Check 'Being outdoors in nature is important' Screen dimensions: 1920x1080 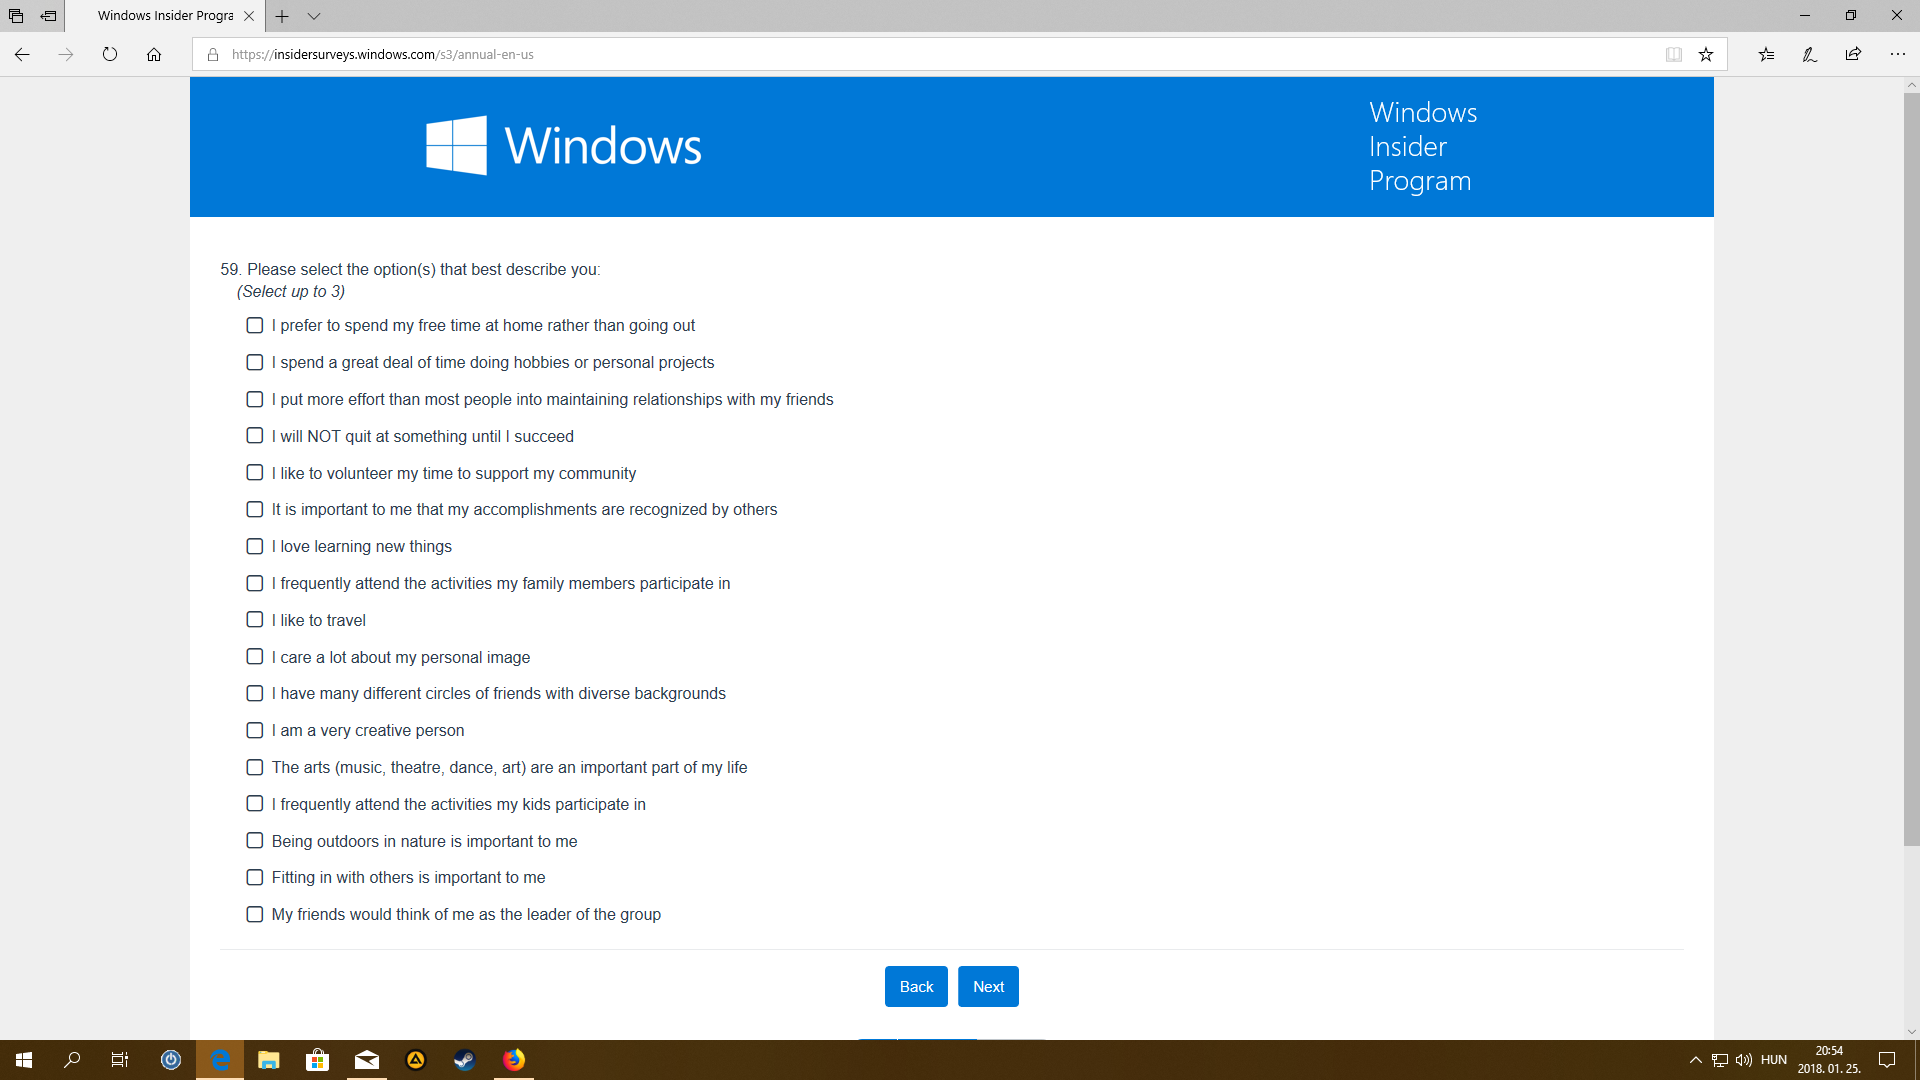click(255, 841)
